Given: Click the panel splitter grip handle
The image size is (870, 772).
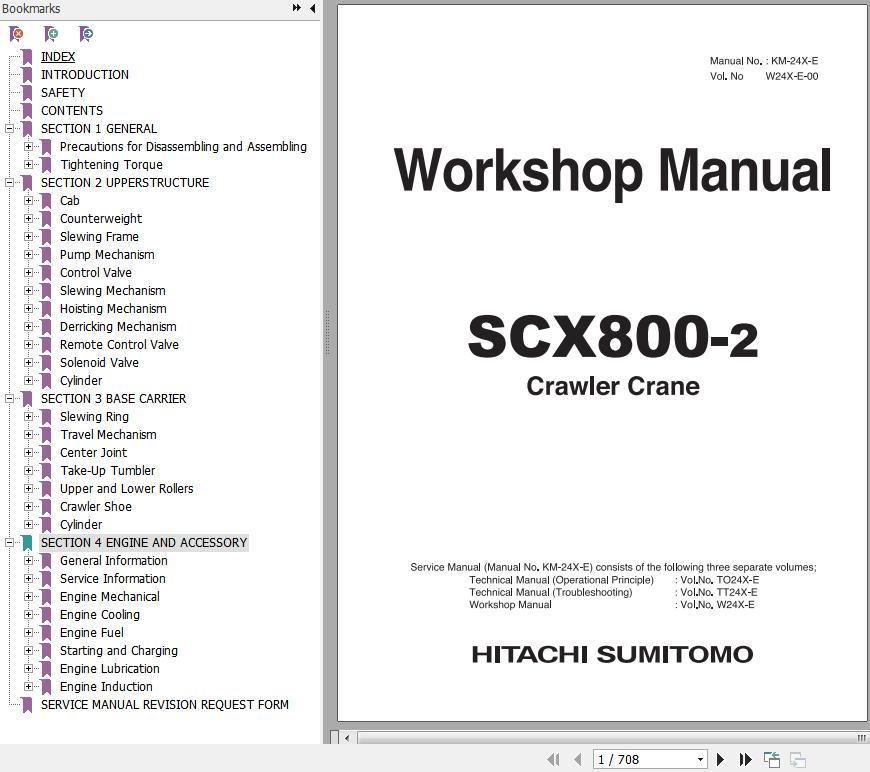Looking at the screenshot, I should click(328, 332).
